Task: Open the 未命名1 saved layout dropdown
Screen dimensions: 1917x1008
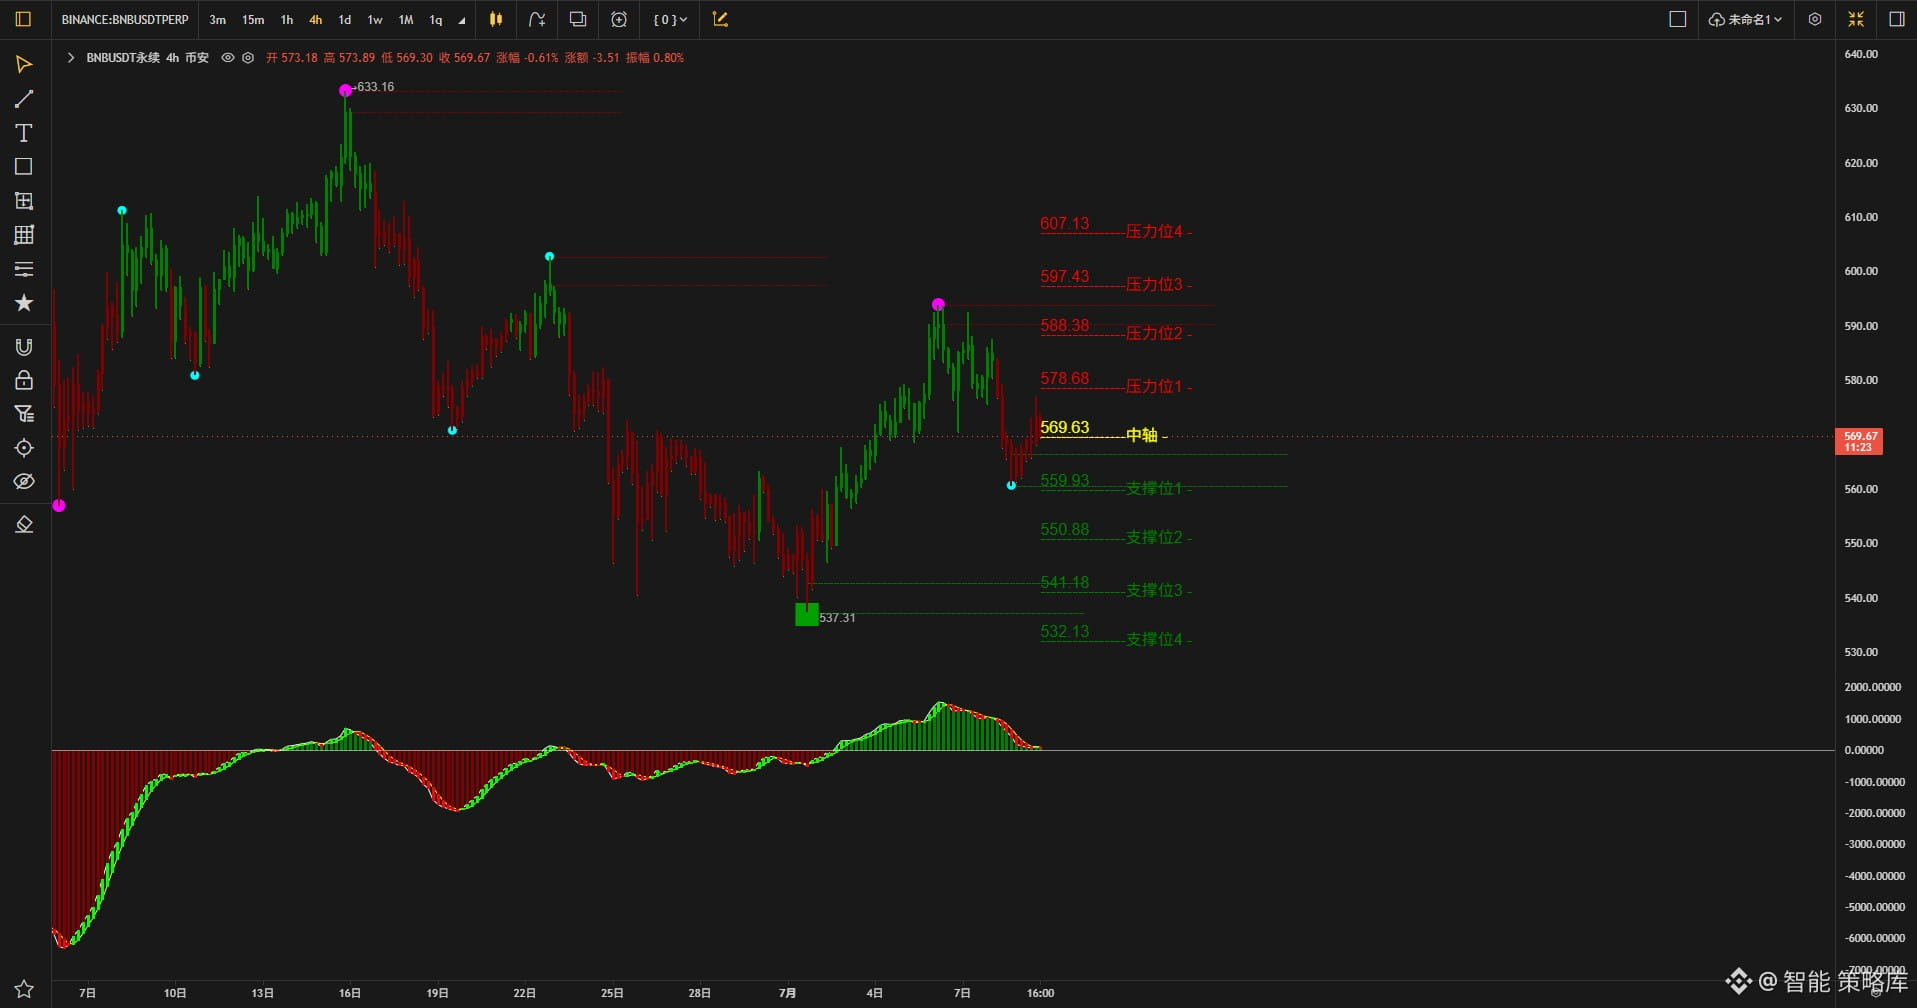Action: coord(1745,19)
